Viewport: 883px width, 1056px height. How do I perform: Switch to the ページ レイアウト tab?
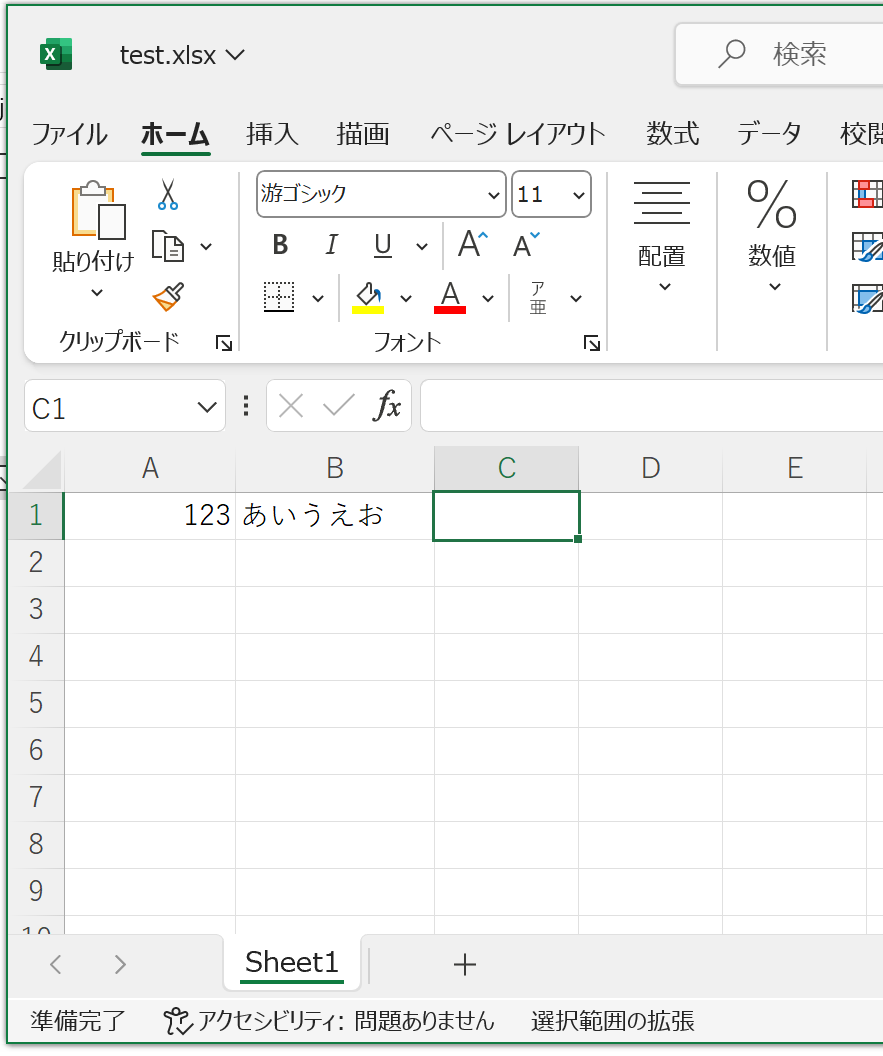[x=518, y=134]
